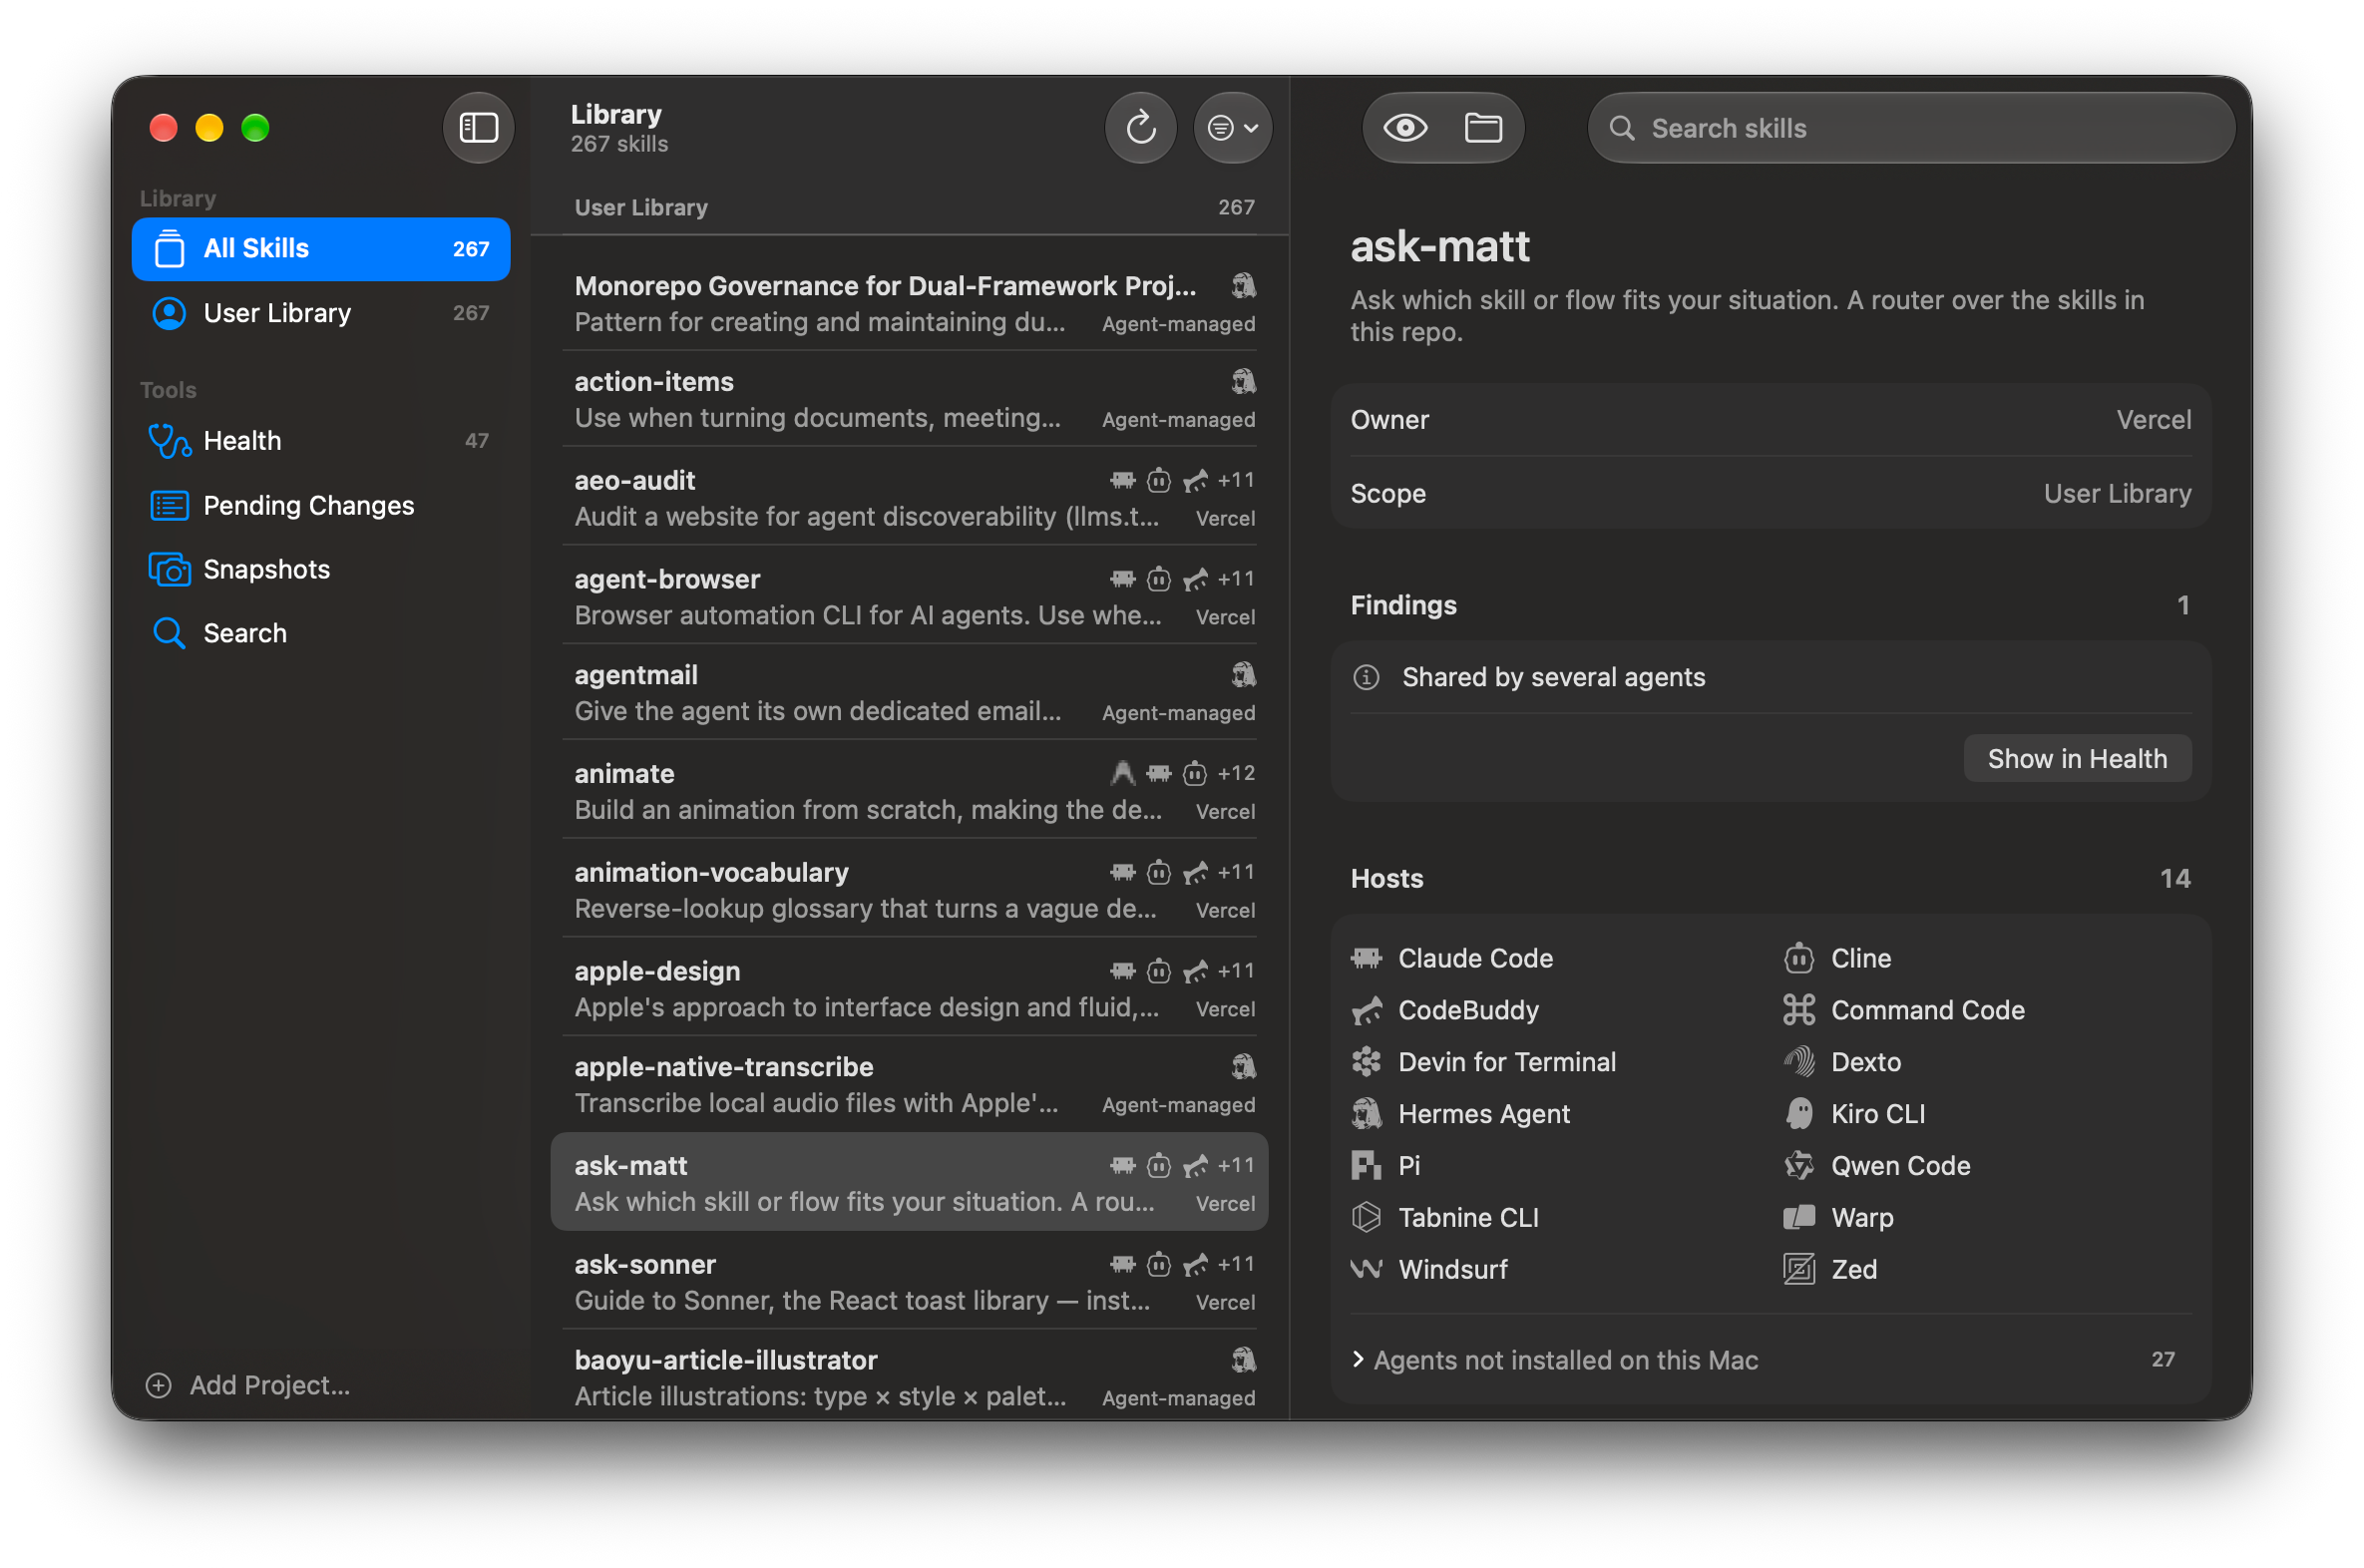Select the ask-sonner skill
Viewport: 2364px width, 1568px height.
coord(909,1282)
